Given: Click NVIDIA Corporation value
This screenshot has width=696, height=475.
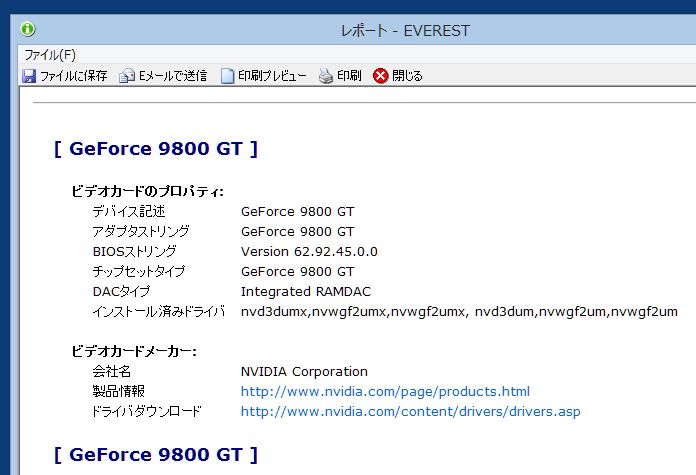Looking at the screenshot, I should (304, 372).
